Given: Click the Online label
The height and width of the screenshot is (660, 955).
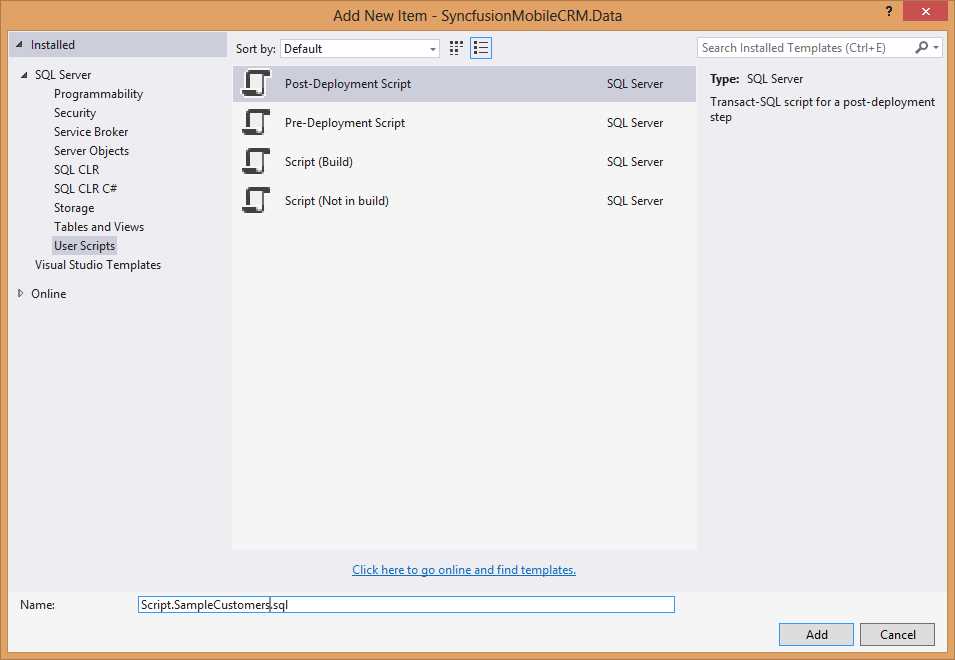Looking at the screenshot, I should tap(49, 293).
